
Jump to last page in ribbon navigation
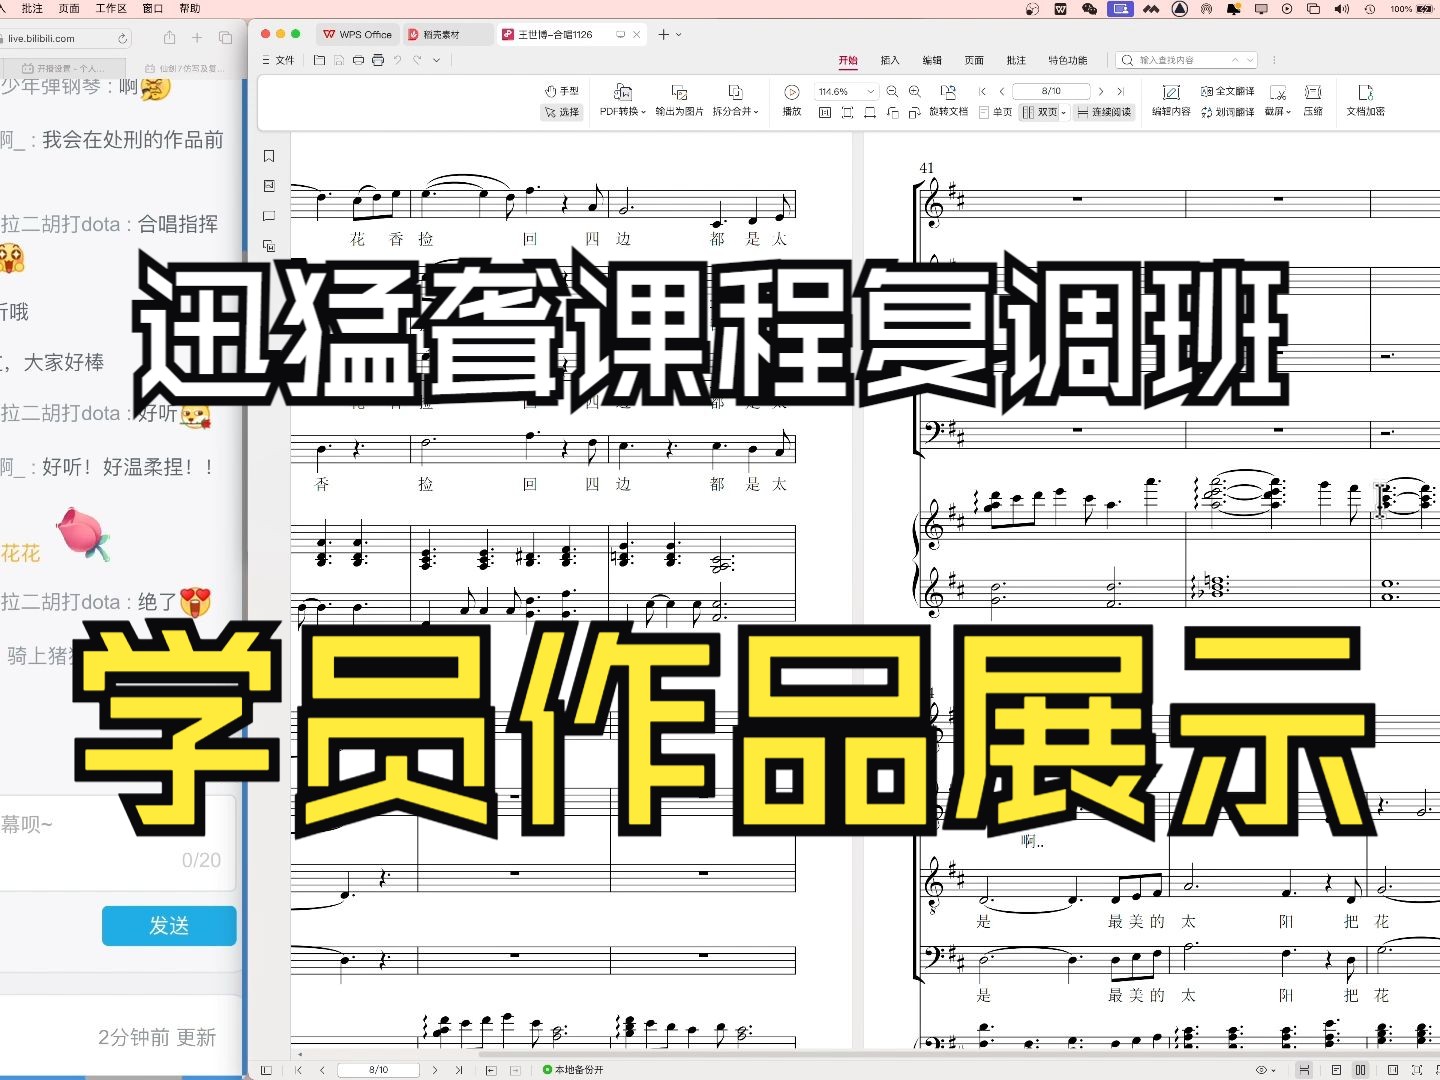(1120, 91)
